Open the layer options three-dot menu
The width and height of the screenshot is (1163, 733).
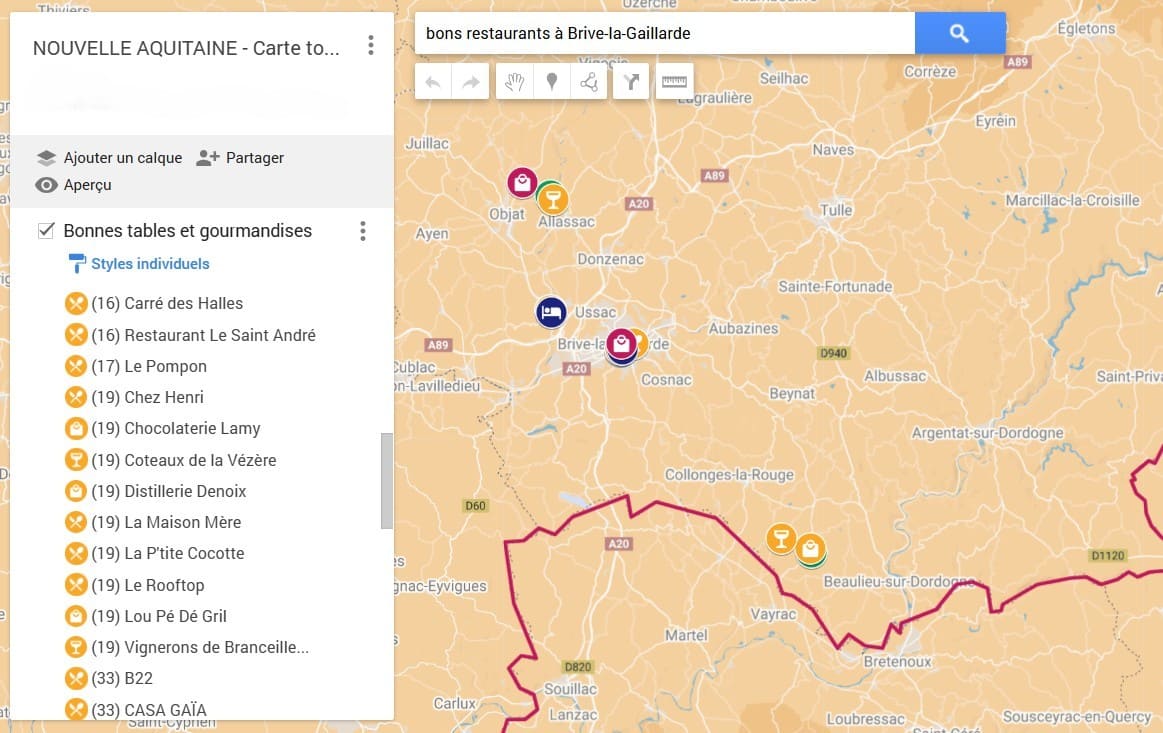pyautogui.click(x=362, y=231)
